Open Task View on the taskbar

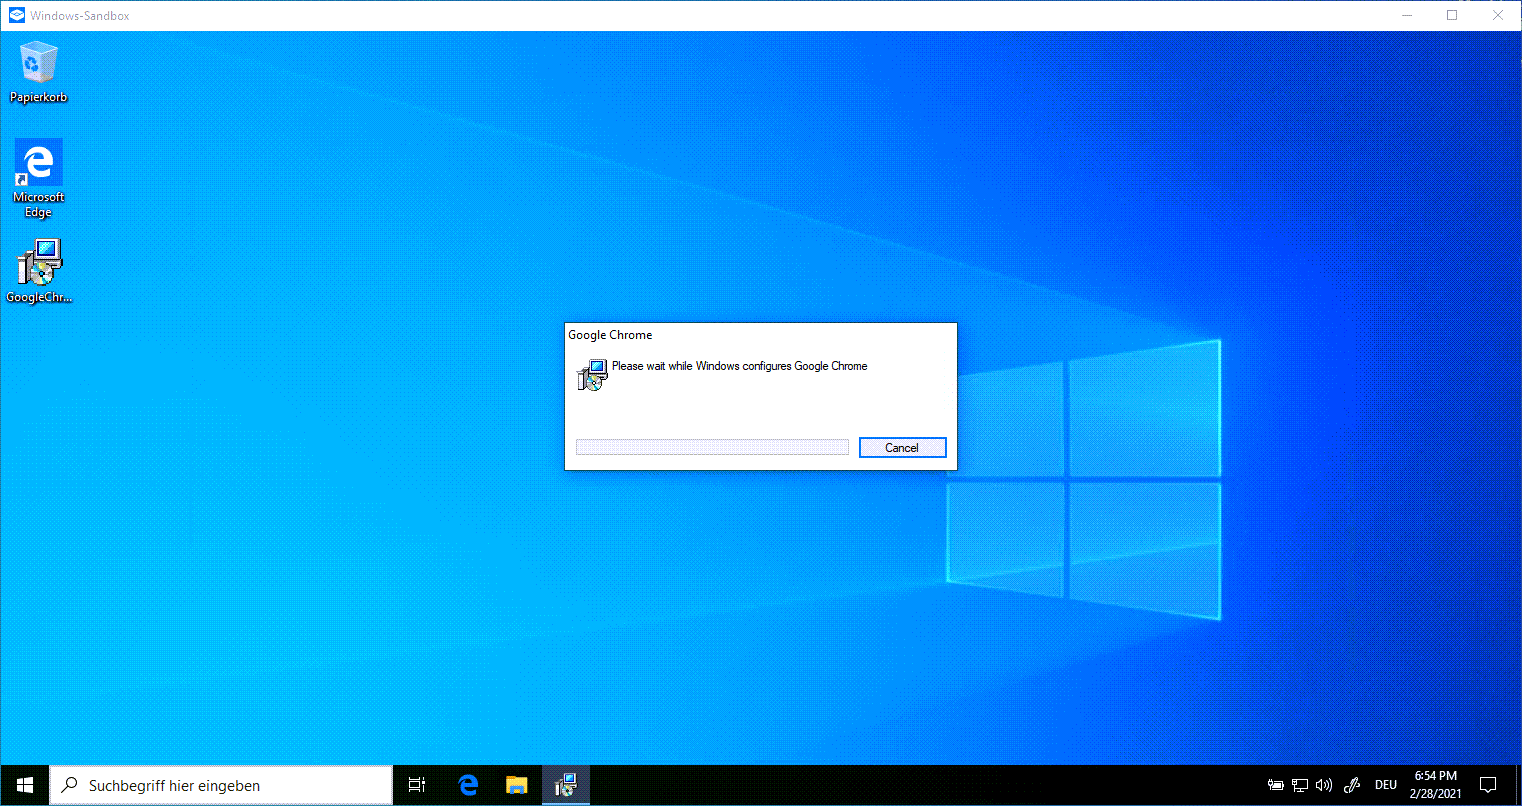tap(417, 785)
